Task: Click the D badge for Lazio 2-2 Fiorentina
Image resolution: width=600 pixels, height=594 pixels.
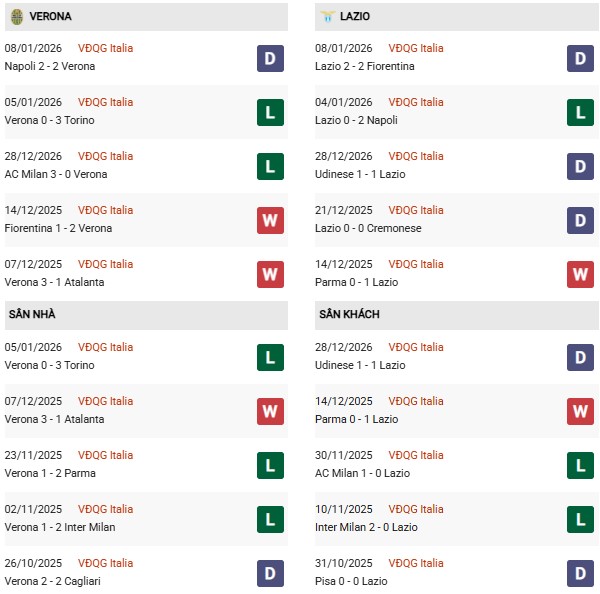Action: point(581,58)
